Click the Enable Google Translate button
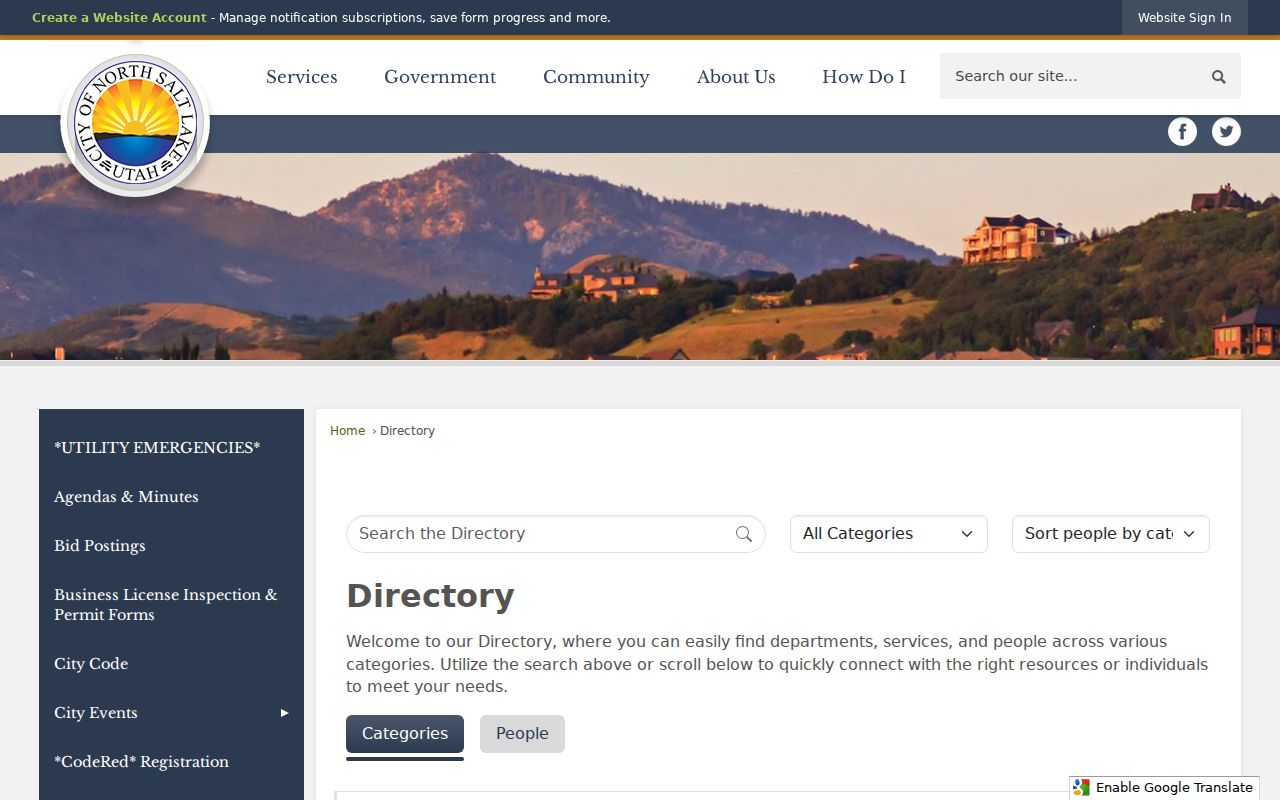1280x800 pixels. tap(1164, 788)
